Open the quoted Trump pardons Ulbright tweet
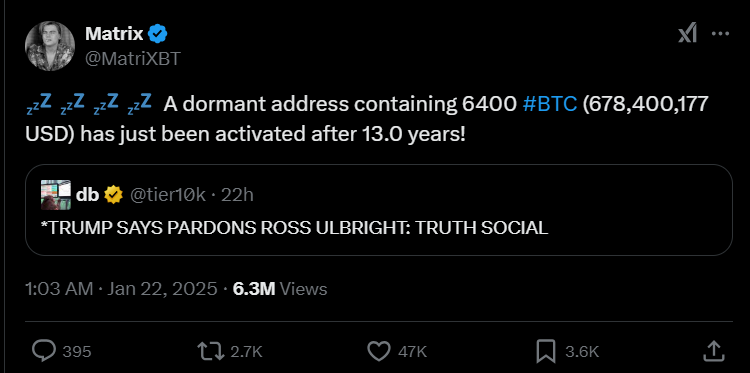Viewport: 750px width, 373px height. click(x=378, y=210)
